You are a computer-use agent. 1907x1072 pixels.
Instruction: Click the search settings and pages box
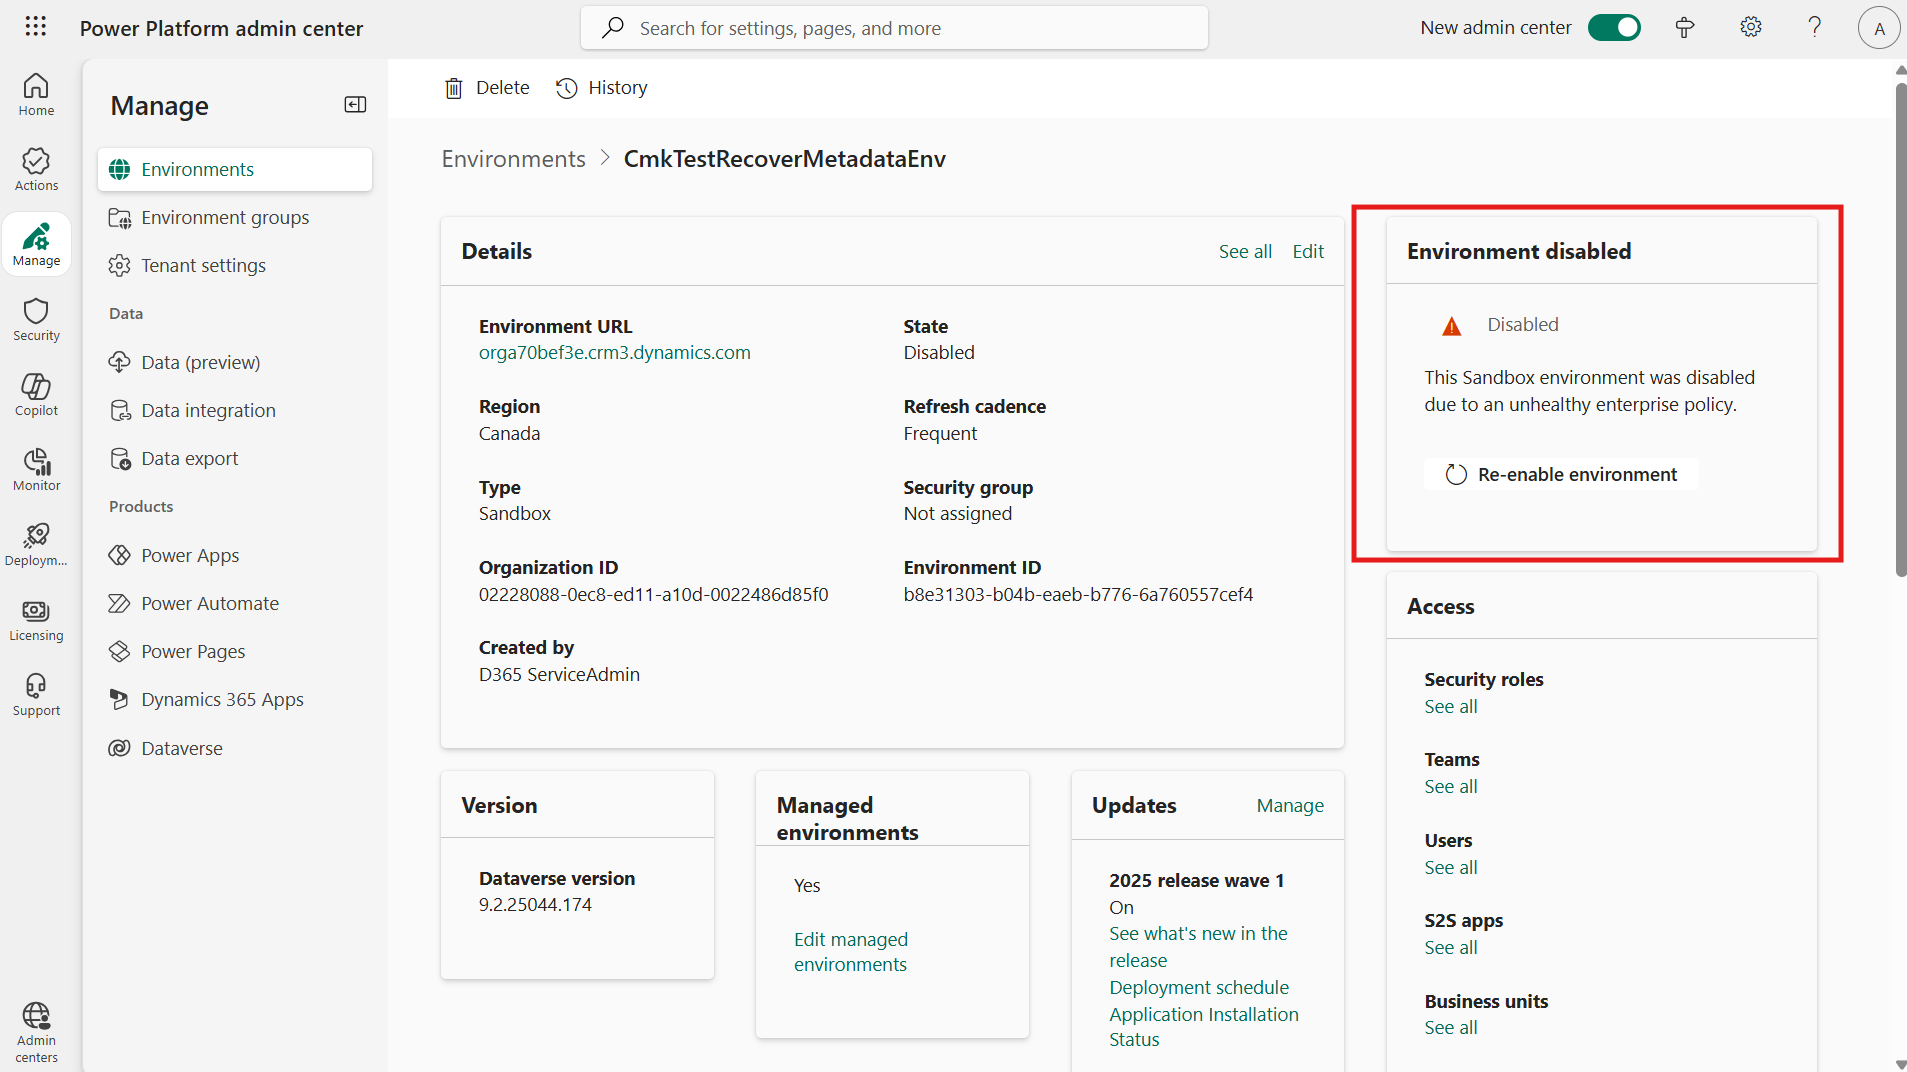point(894,28)
